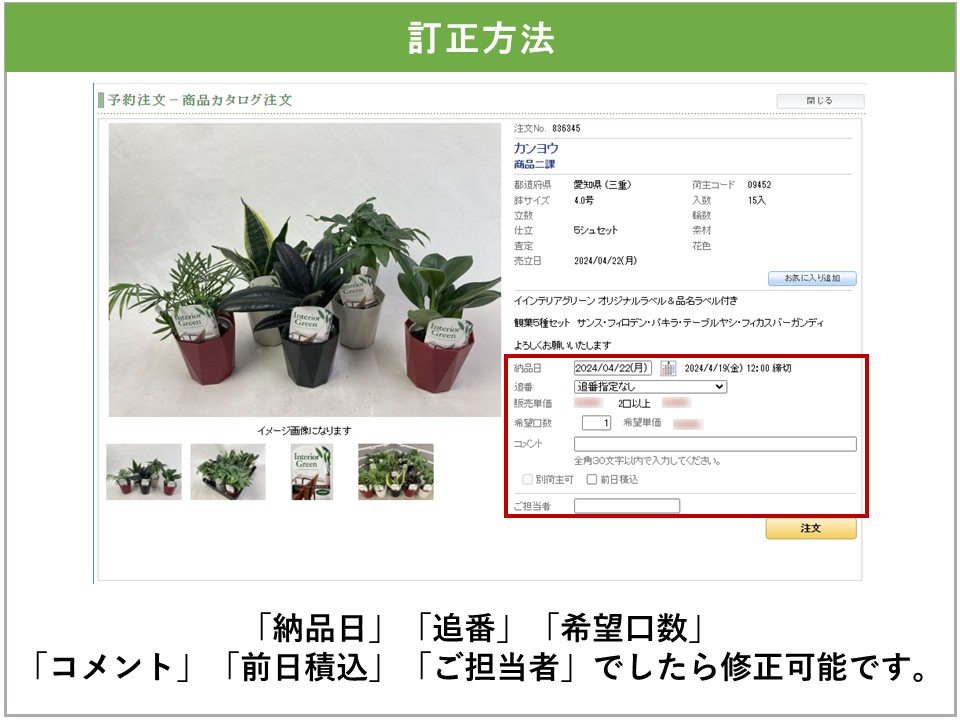The width and height of the screenshot is (960, 720).
Task: Open the 追番 dropdown list
Action: click(650, 387)
